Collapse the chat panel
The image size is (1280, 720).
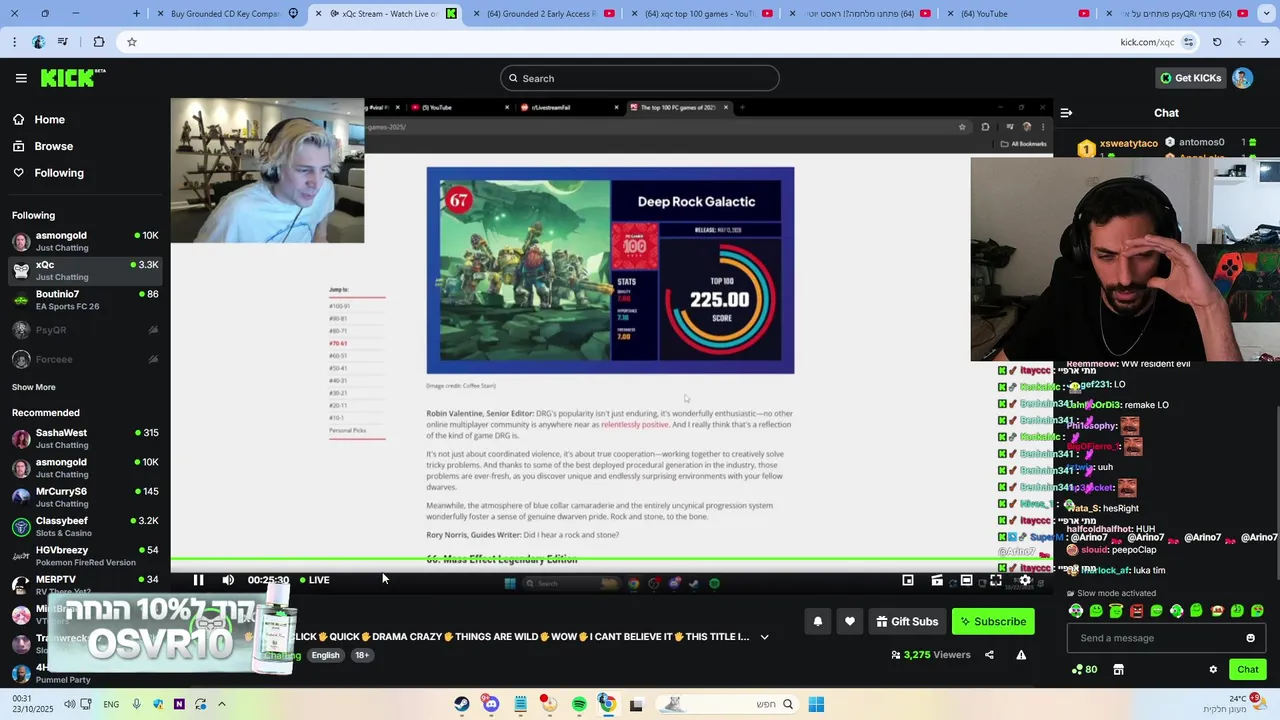[1066, 113]
